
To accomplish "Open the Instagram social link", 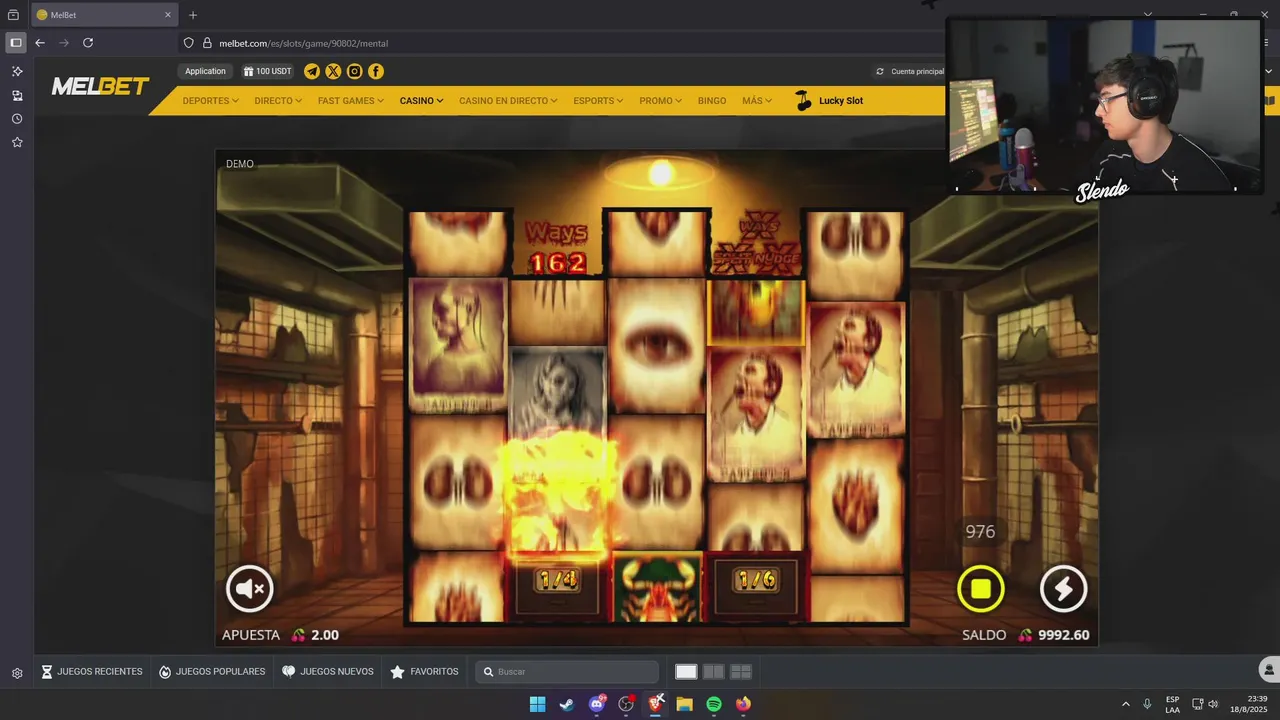I will [354, 71].
